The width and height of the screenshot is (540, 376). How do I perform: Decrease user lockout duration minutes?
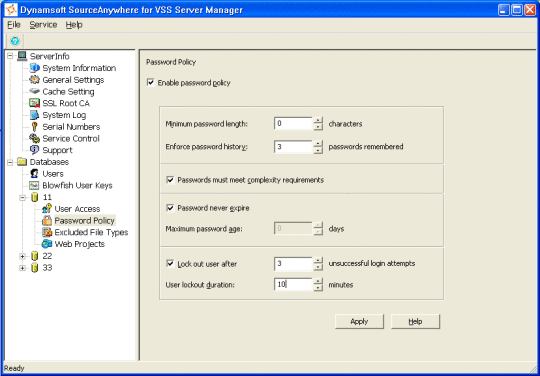(318, 288)
